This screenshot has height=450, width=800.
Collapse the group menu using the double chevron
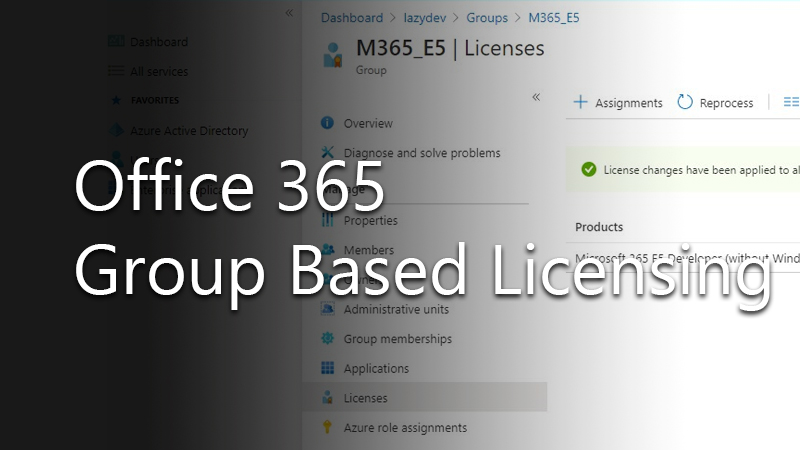click(536, 97)
